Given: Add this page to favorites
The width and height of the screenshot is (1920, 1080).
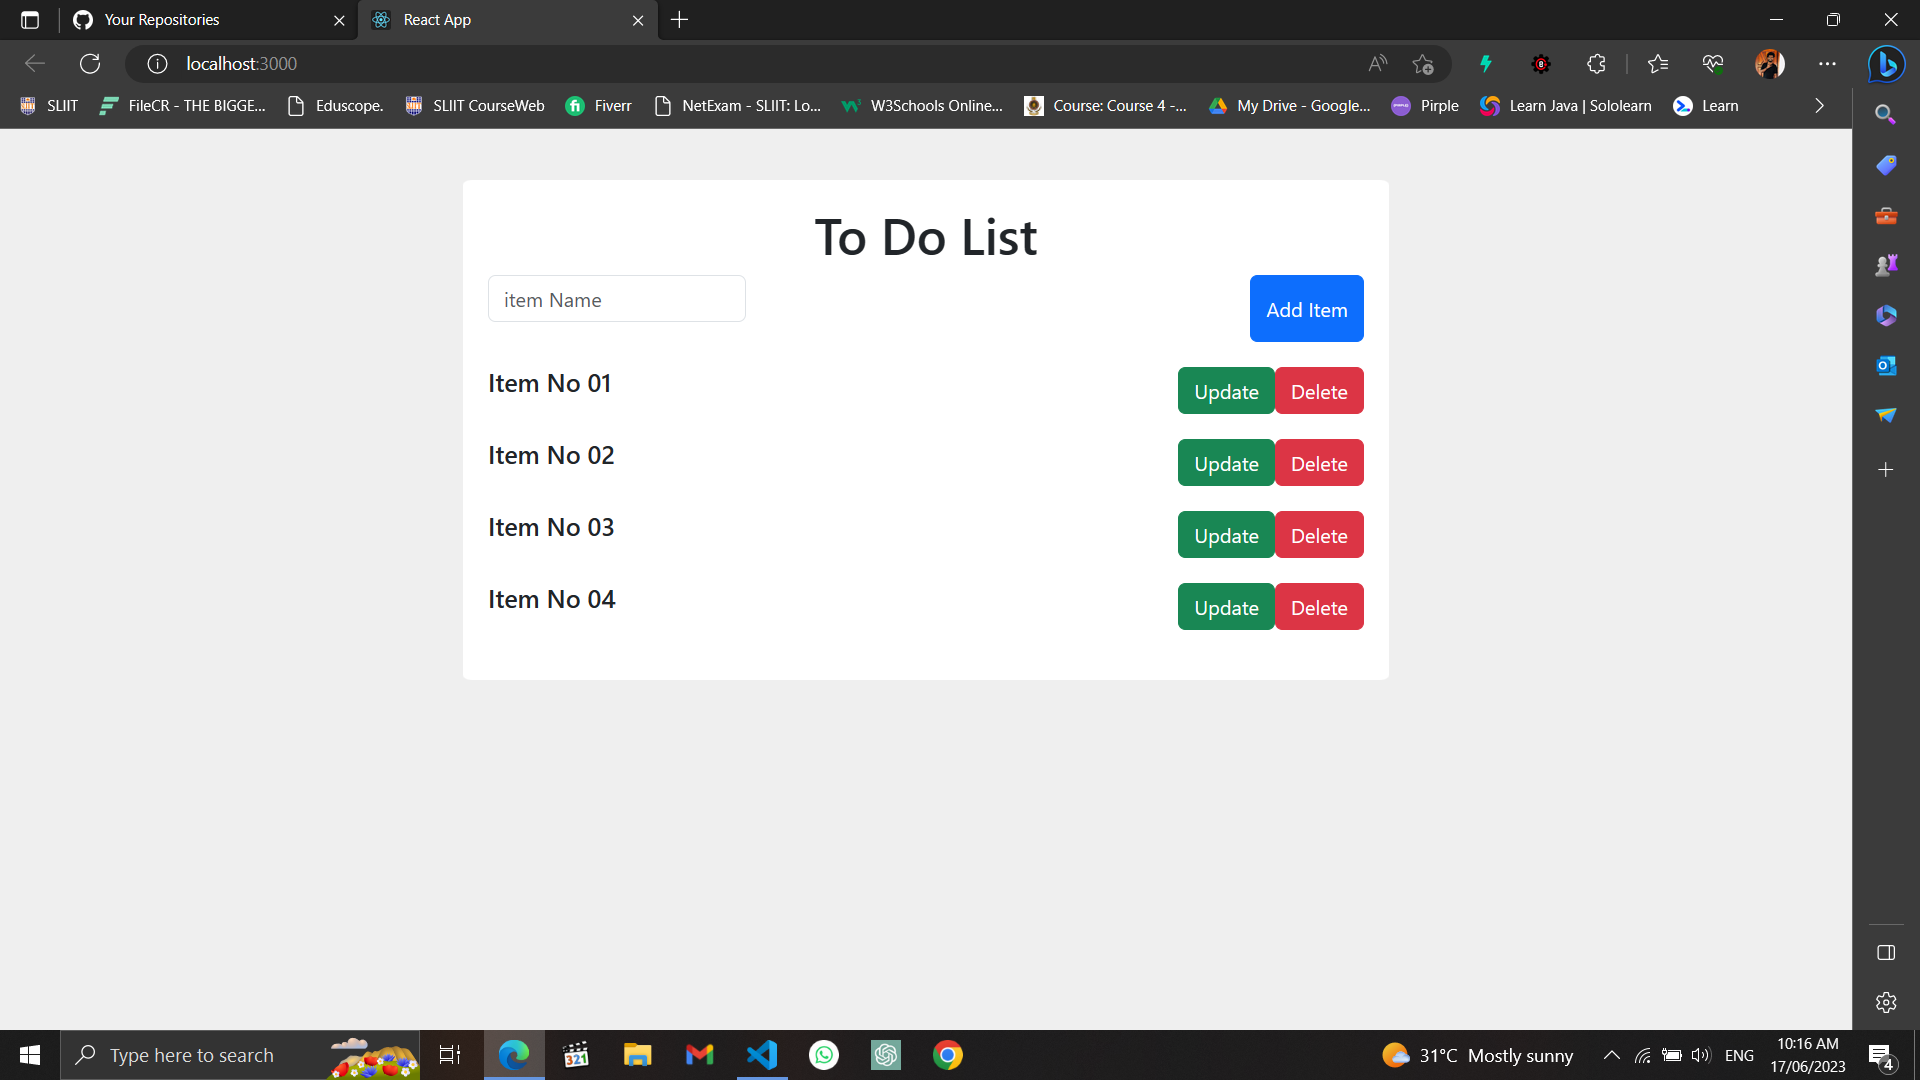Looking at the screenshot, I should click(x=1423, y=63).
